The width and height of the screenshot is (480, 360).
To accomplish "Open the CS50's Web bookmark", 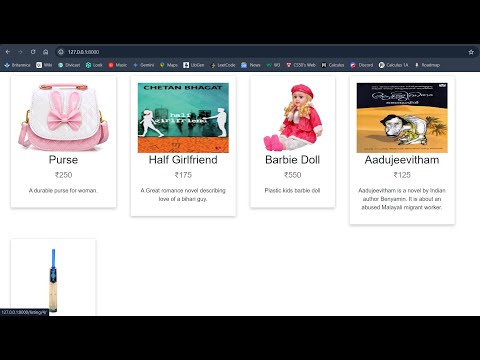I will coord(301,65).
